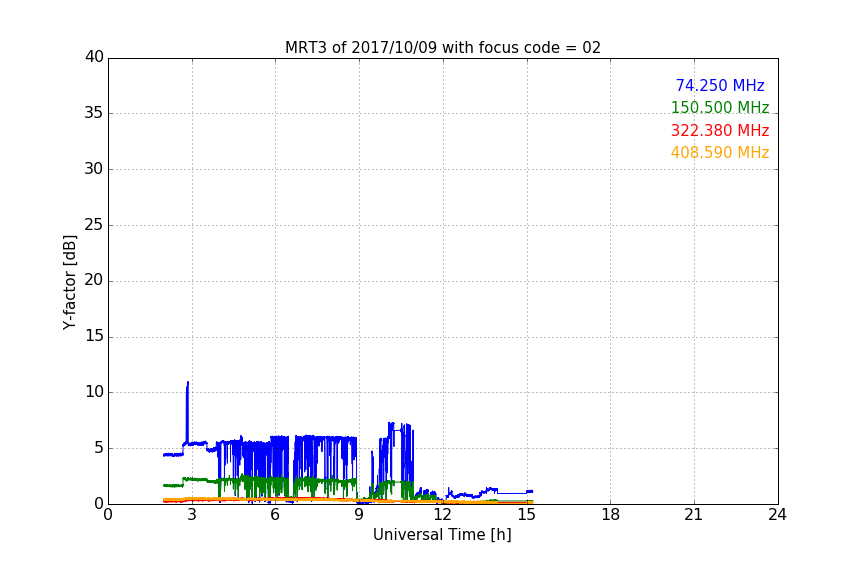Screen dimensions: 864x576
Task: Click the y-axis tick label 30
Action: [x=94, y=169]
